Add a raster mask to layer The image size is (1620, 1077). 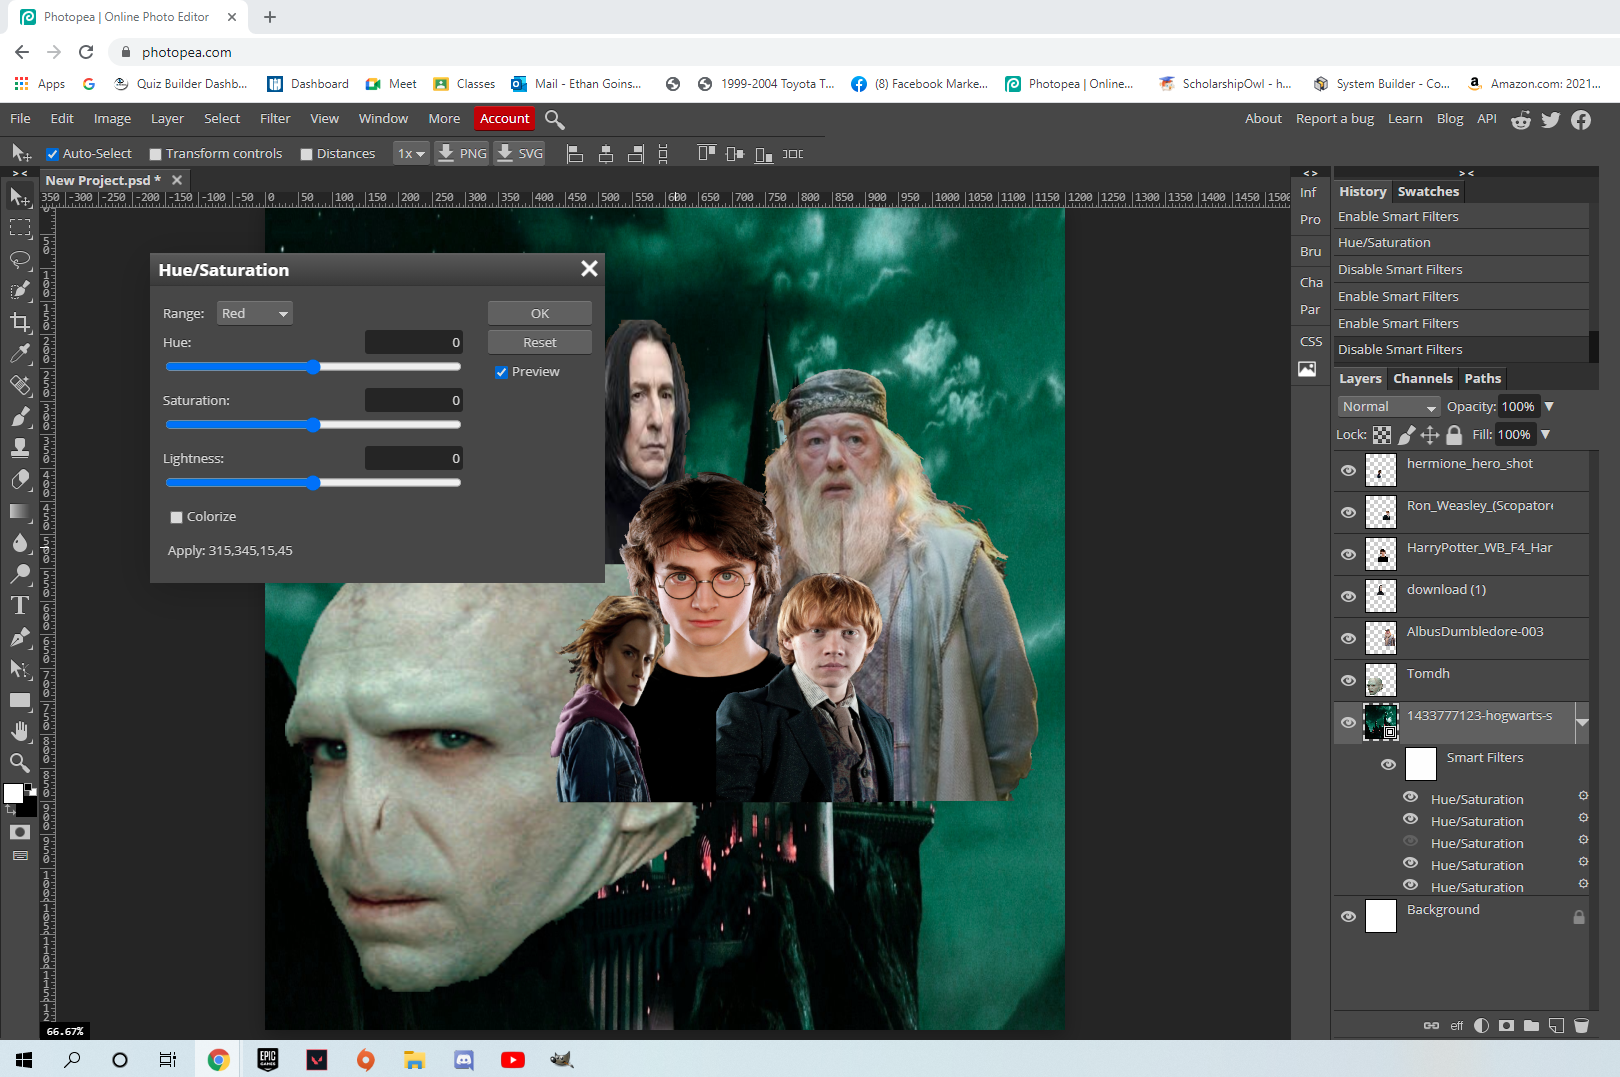1506,1025
